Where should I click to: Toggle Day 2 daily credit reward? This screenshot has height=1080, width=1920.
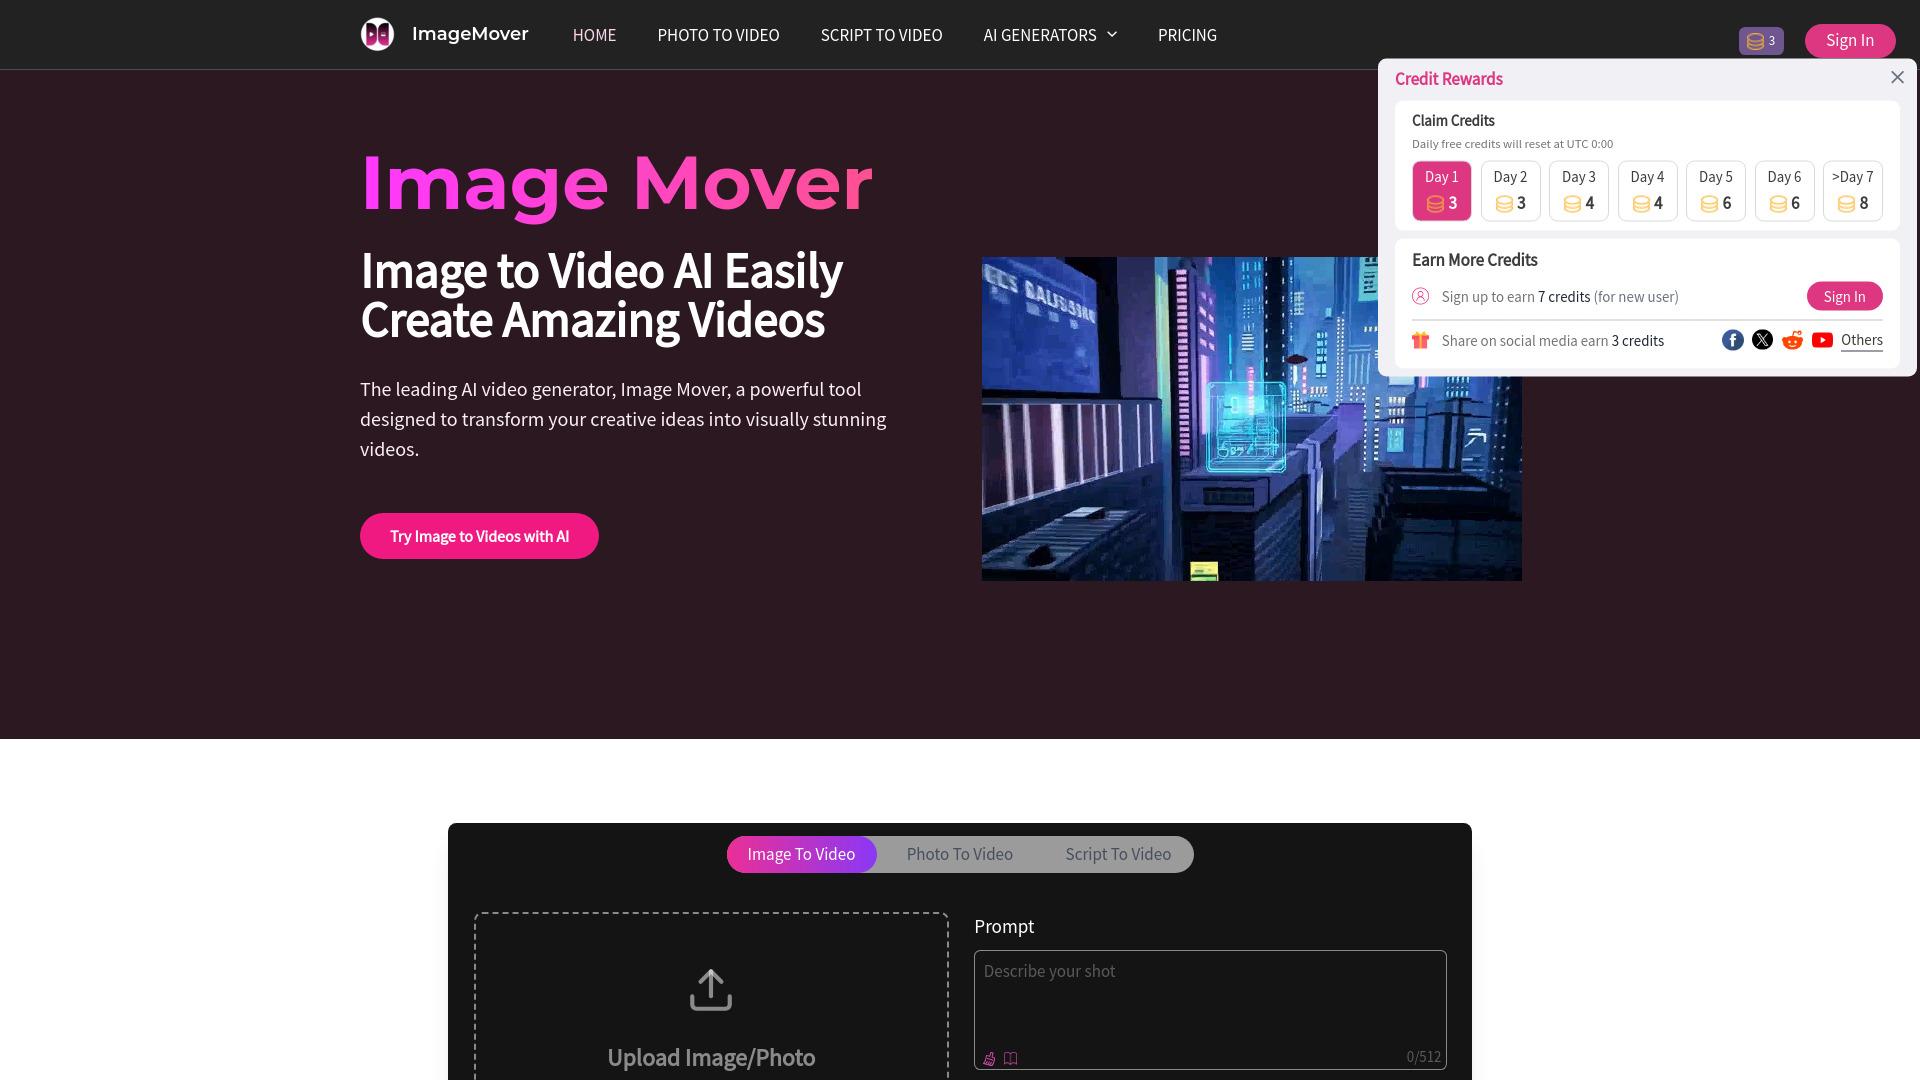(1510, 190)
